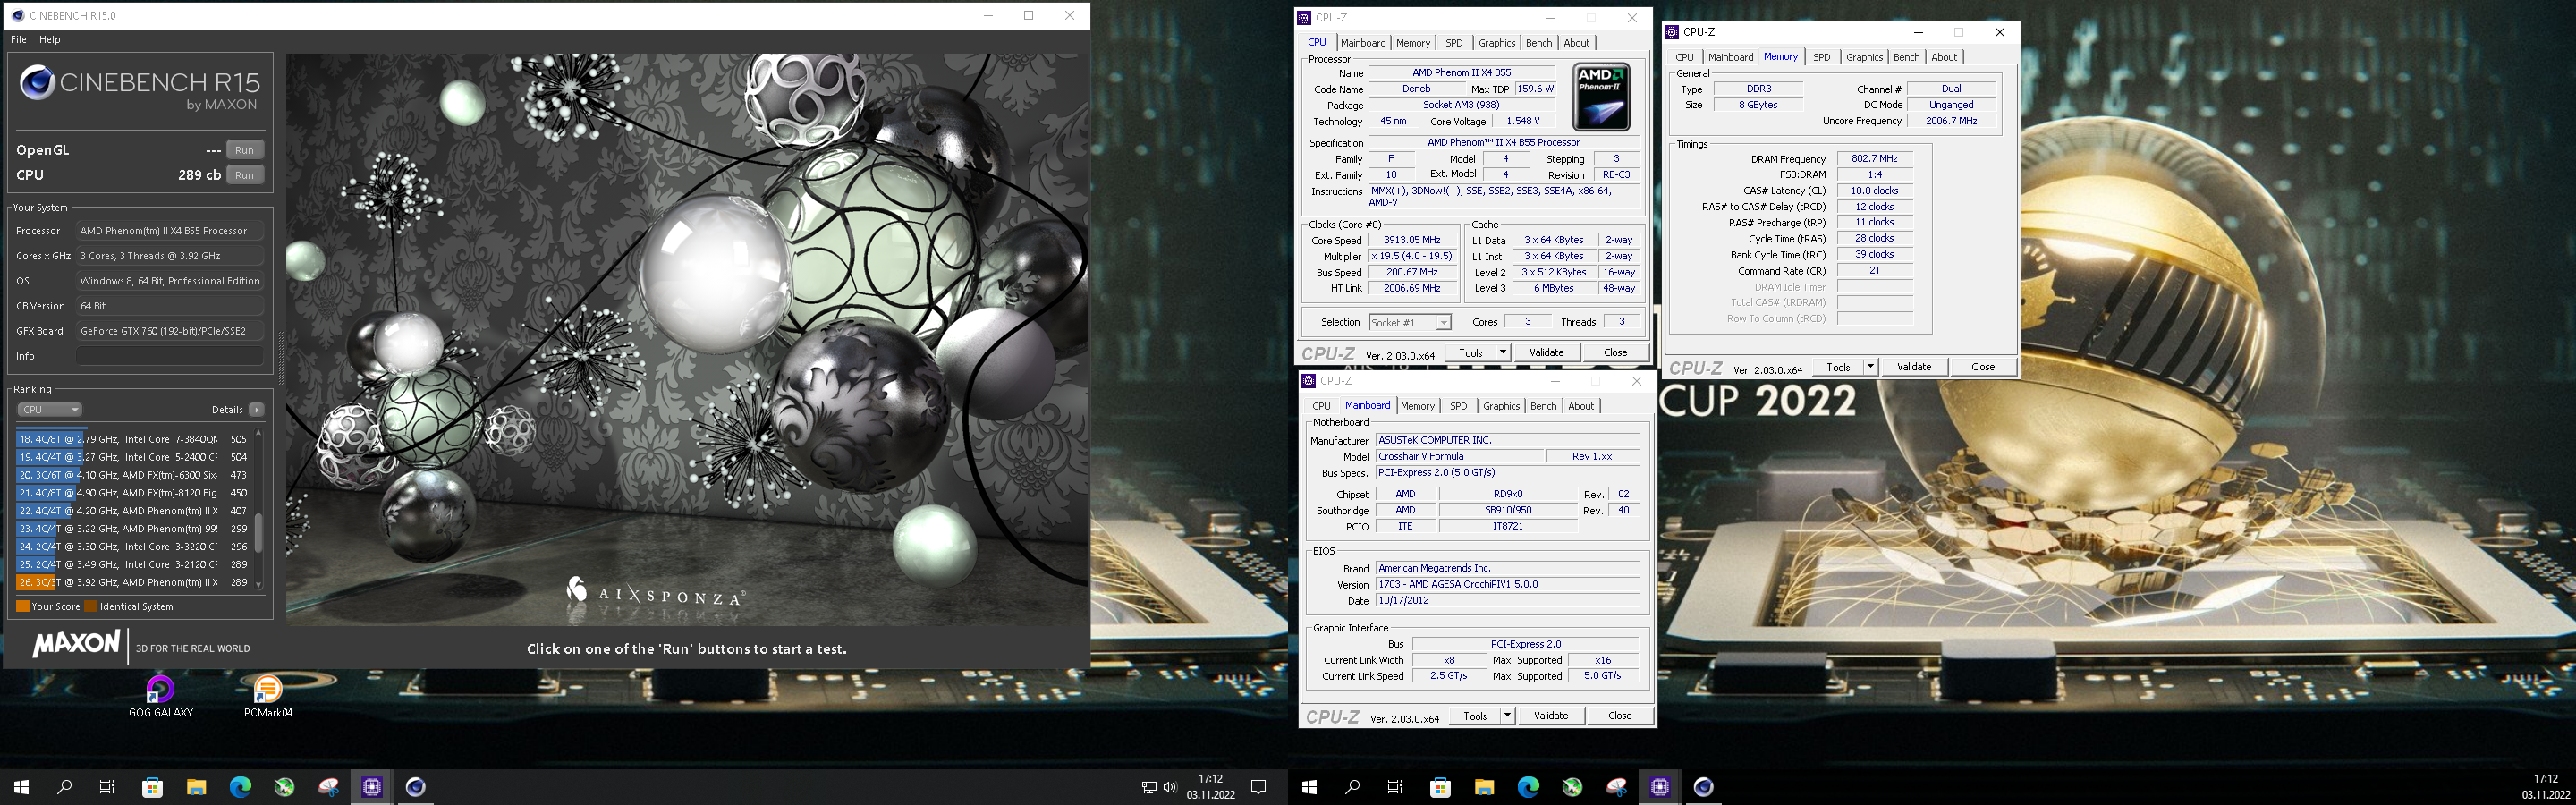Open taskbar Search on left monitor
Image resolution: width=2576 pixels, height=805 pixels.
pos(65,787)
